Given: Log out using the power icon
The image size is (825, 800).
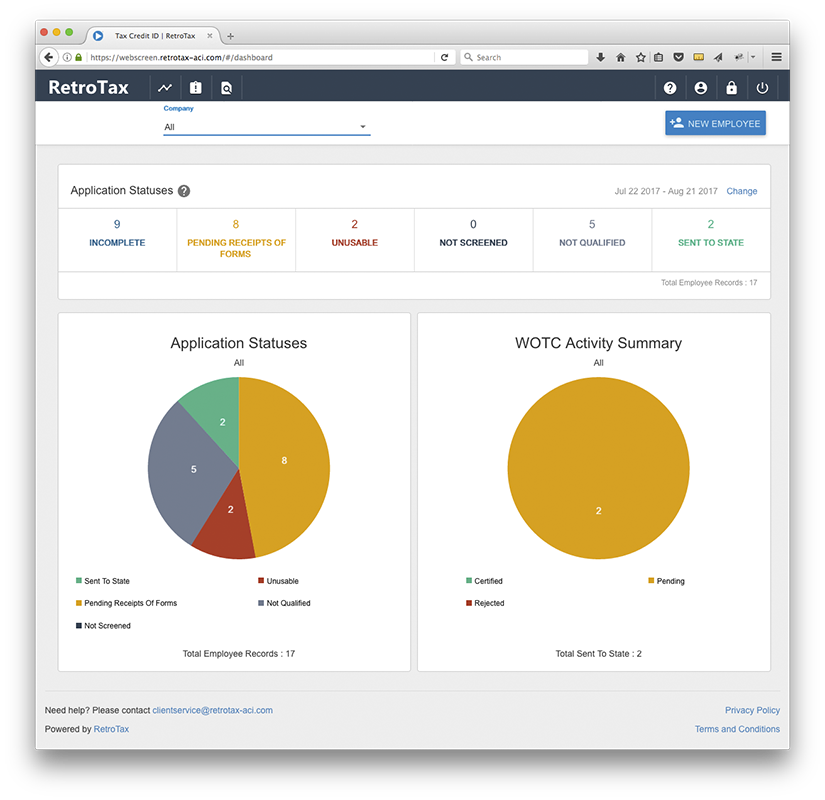Looking at the screenshot, I should 762,88.
